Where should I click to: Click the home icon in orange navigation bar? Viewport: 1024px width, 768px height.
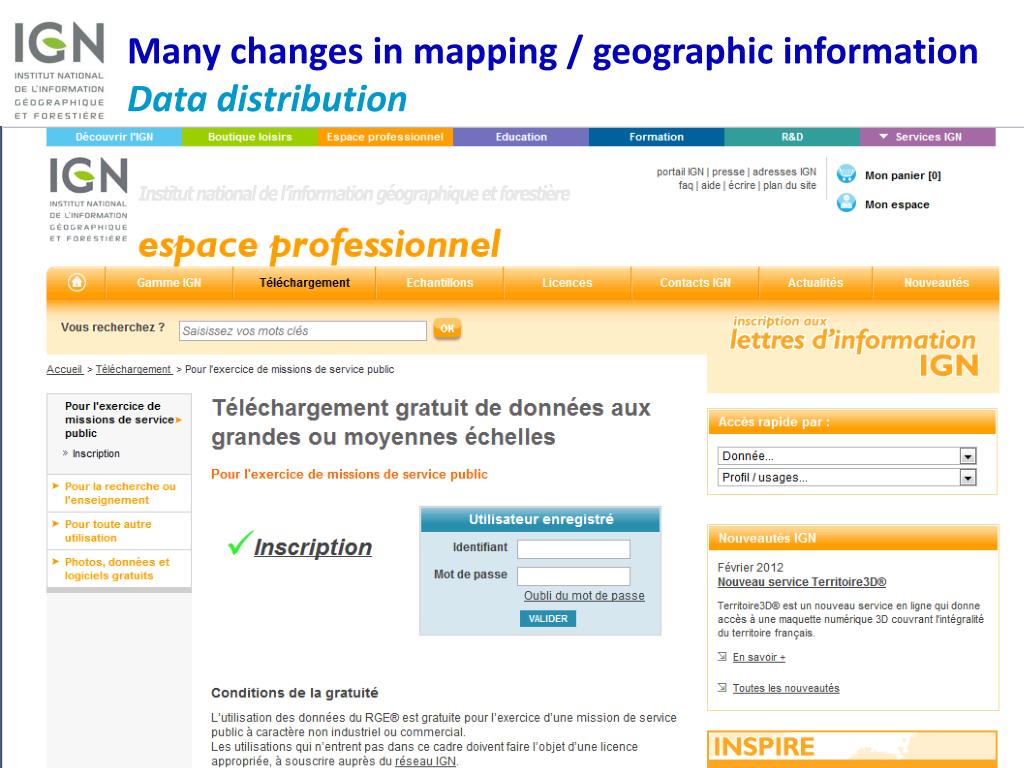click(x=77, y=283)
